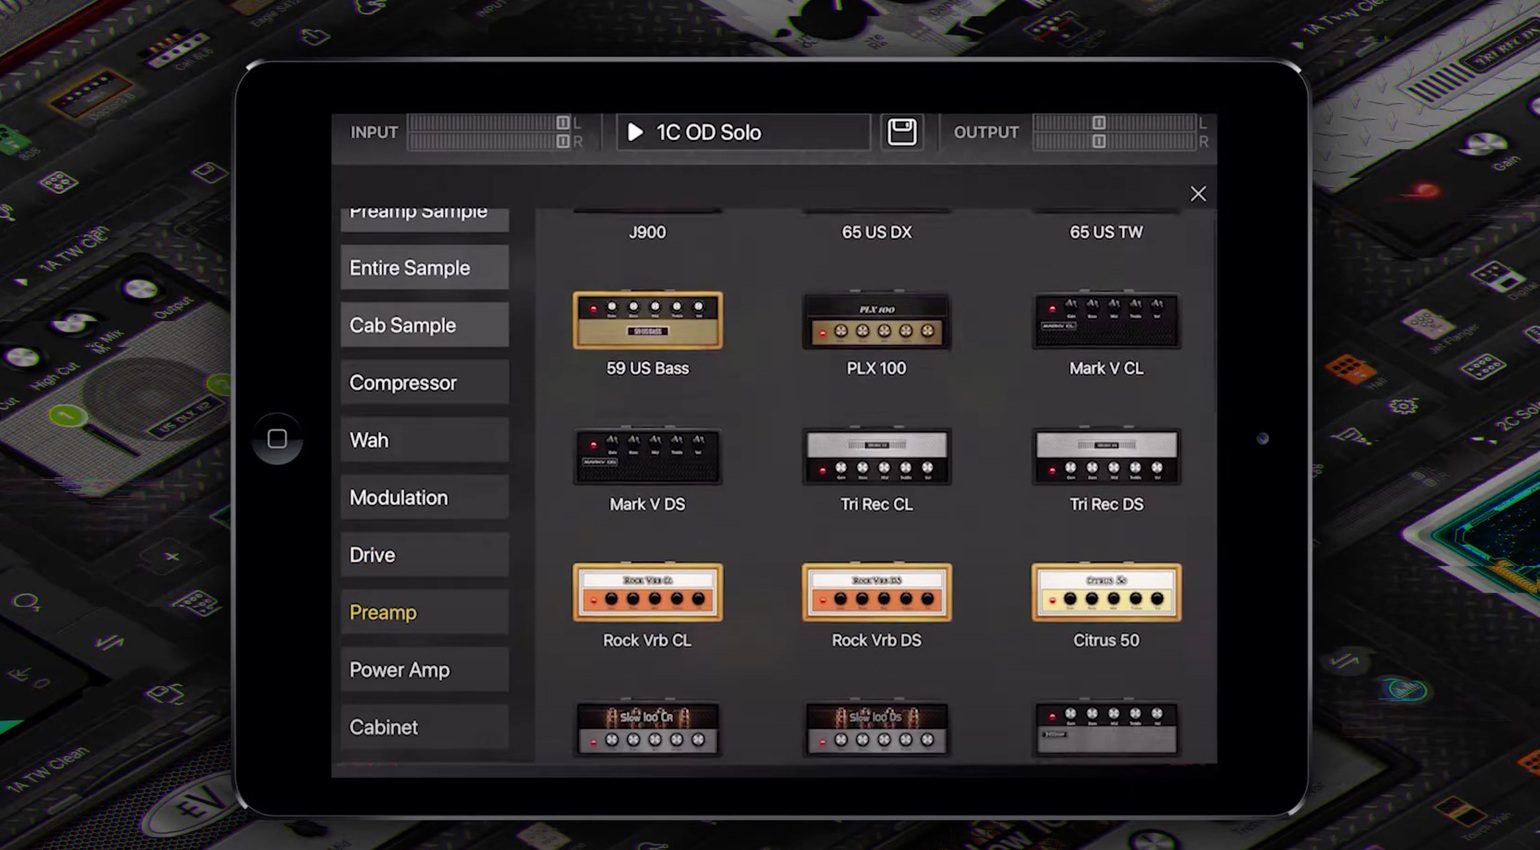Switch to the Drive category
This screenshot has width=1540, height=850.
424,555
